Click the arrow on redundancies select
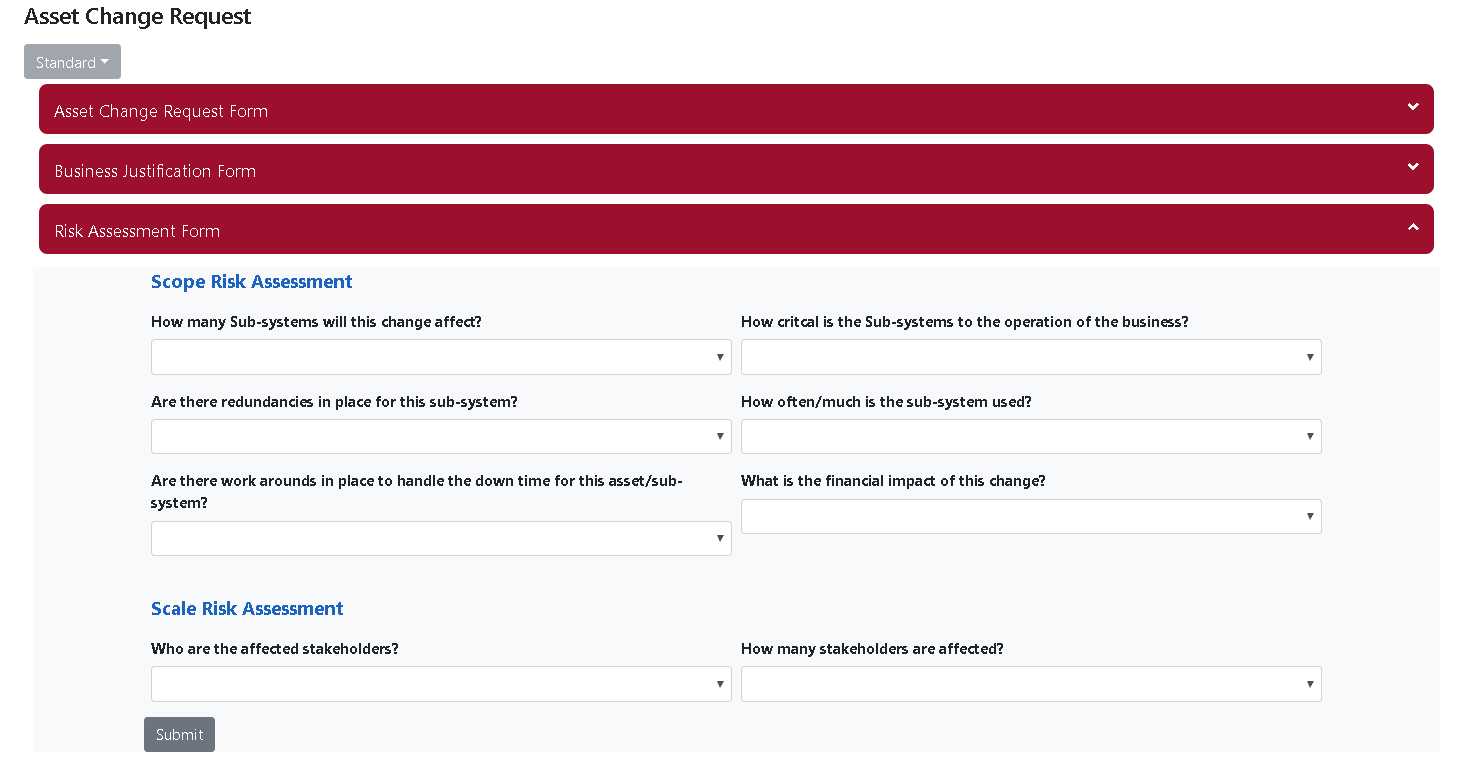 pyautogui.click(x=720, y=436)
